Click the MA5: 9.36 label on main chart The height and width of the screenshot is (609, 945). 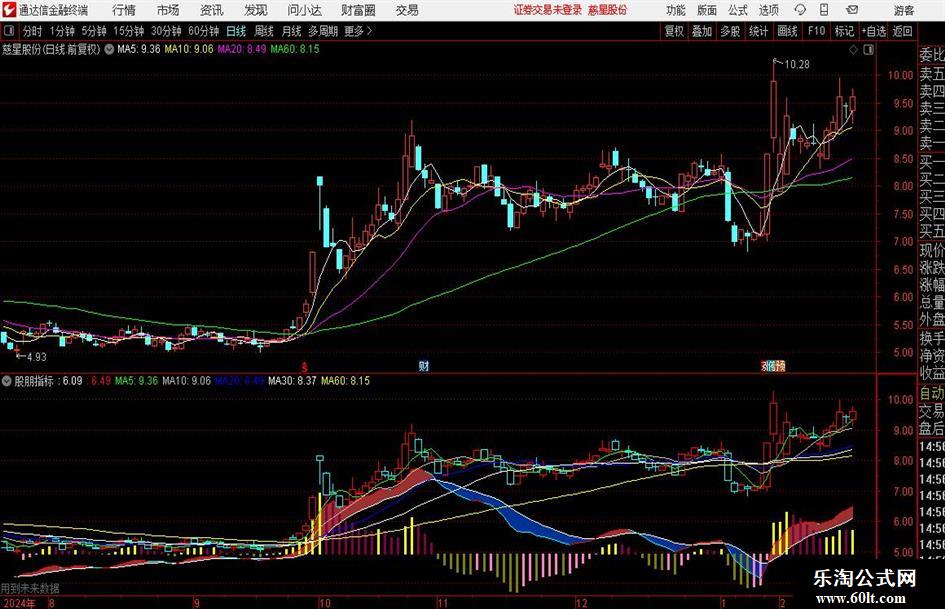click(139, 49)
